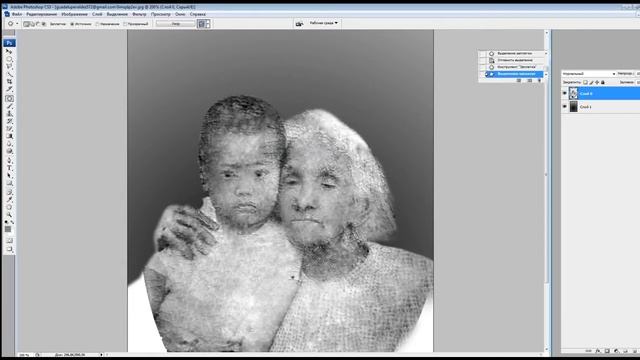Toggle Quick Mask mode in toolbox

(9, 241)
